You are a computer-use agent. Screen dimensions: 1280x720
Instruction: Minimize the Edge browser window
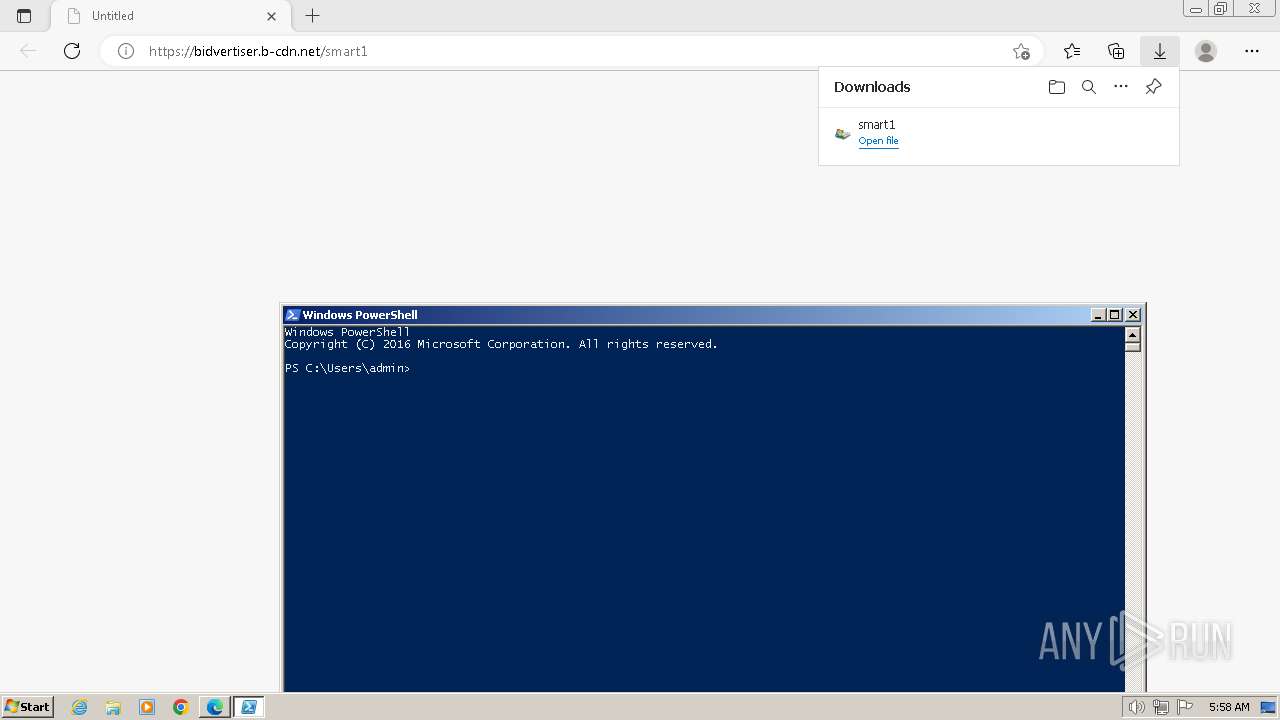point(1196,9)
